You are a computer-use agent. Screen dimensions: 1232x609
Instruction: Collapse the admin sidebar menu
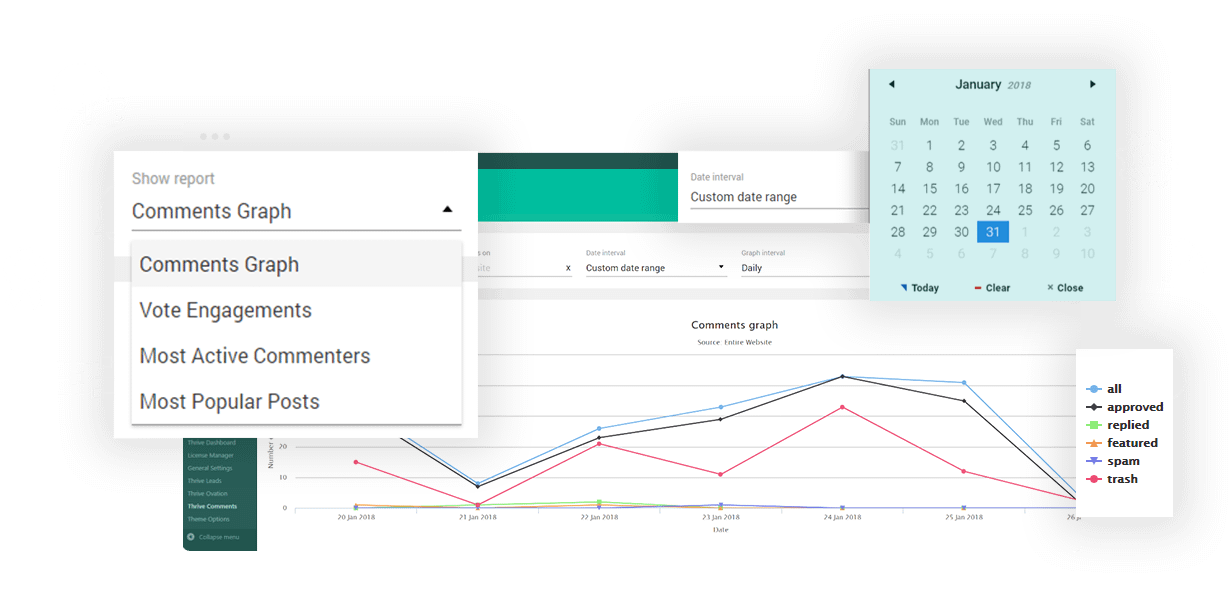coord(218,536)
